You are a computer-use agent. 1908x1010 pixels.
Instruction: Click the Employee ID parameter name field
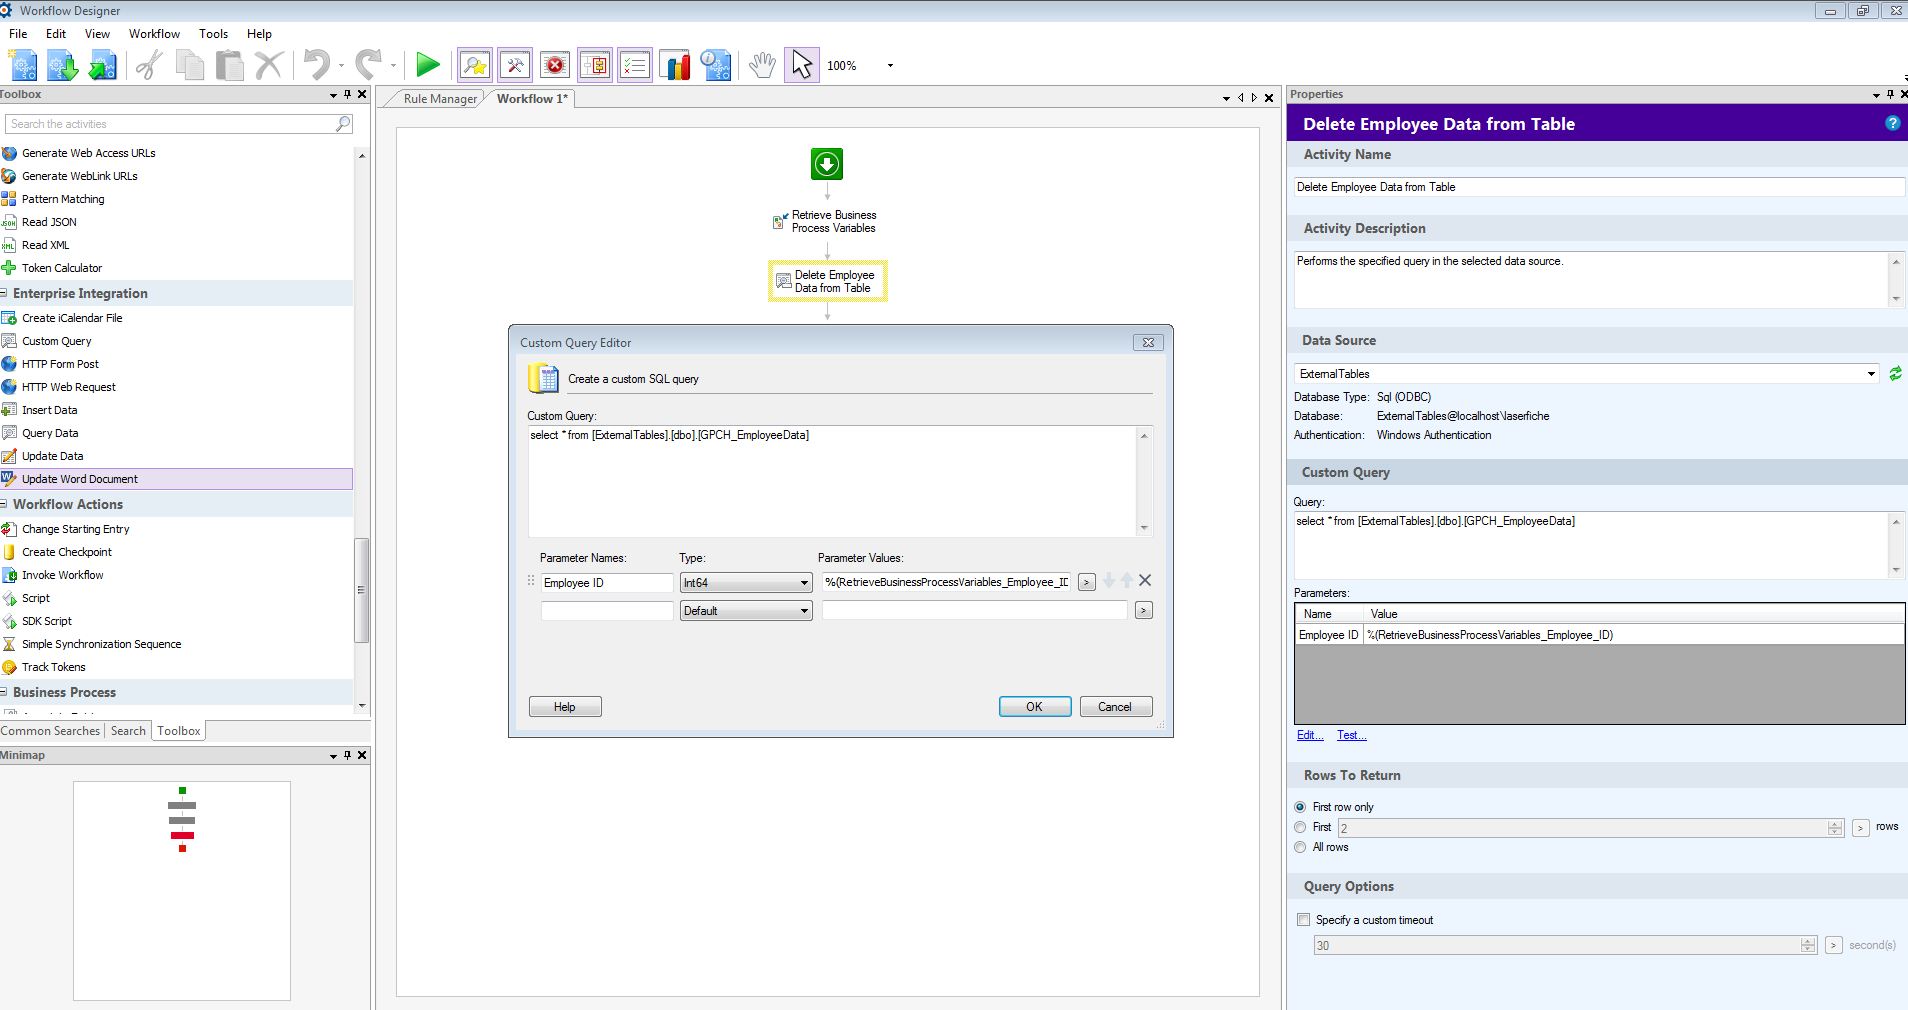point(606,583)
